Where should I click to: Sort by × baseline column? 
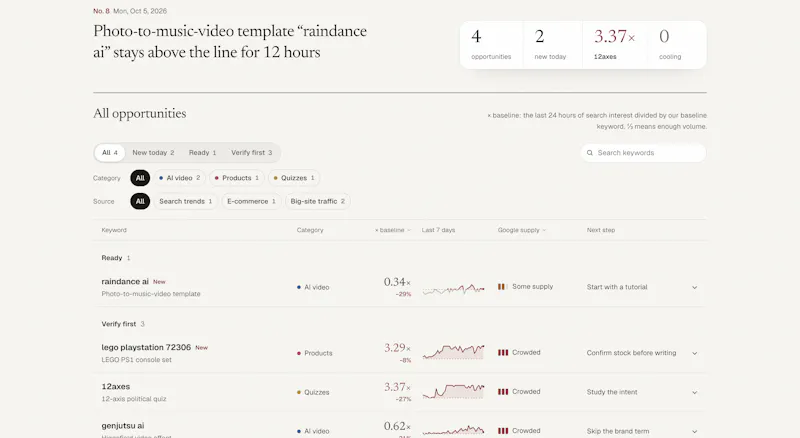pyautogui.click(x=392, y=230)
